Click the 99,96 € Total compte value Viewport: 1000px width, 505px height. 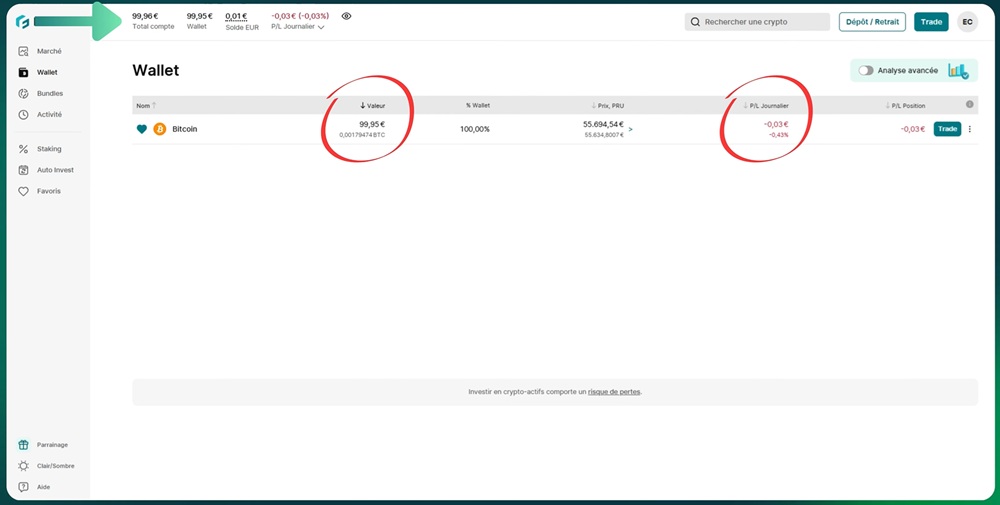click(x=145, y=16)
